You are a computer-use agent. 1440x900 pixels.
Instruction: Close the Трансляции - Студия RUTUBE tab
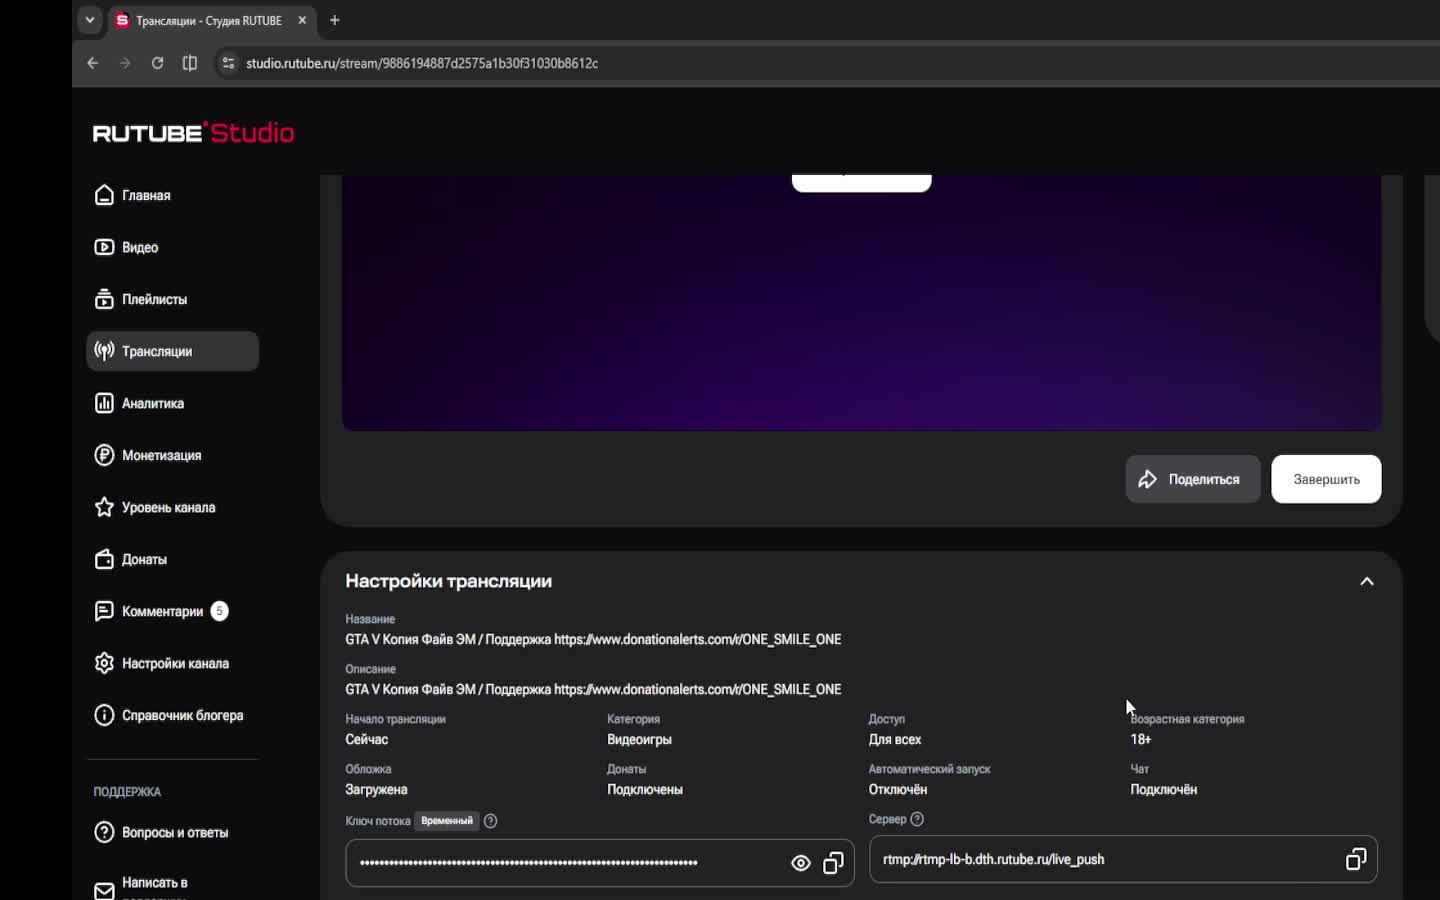click(302, 20)
